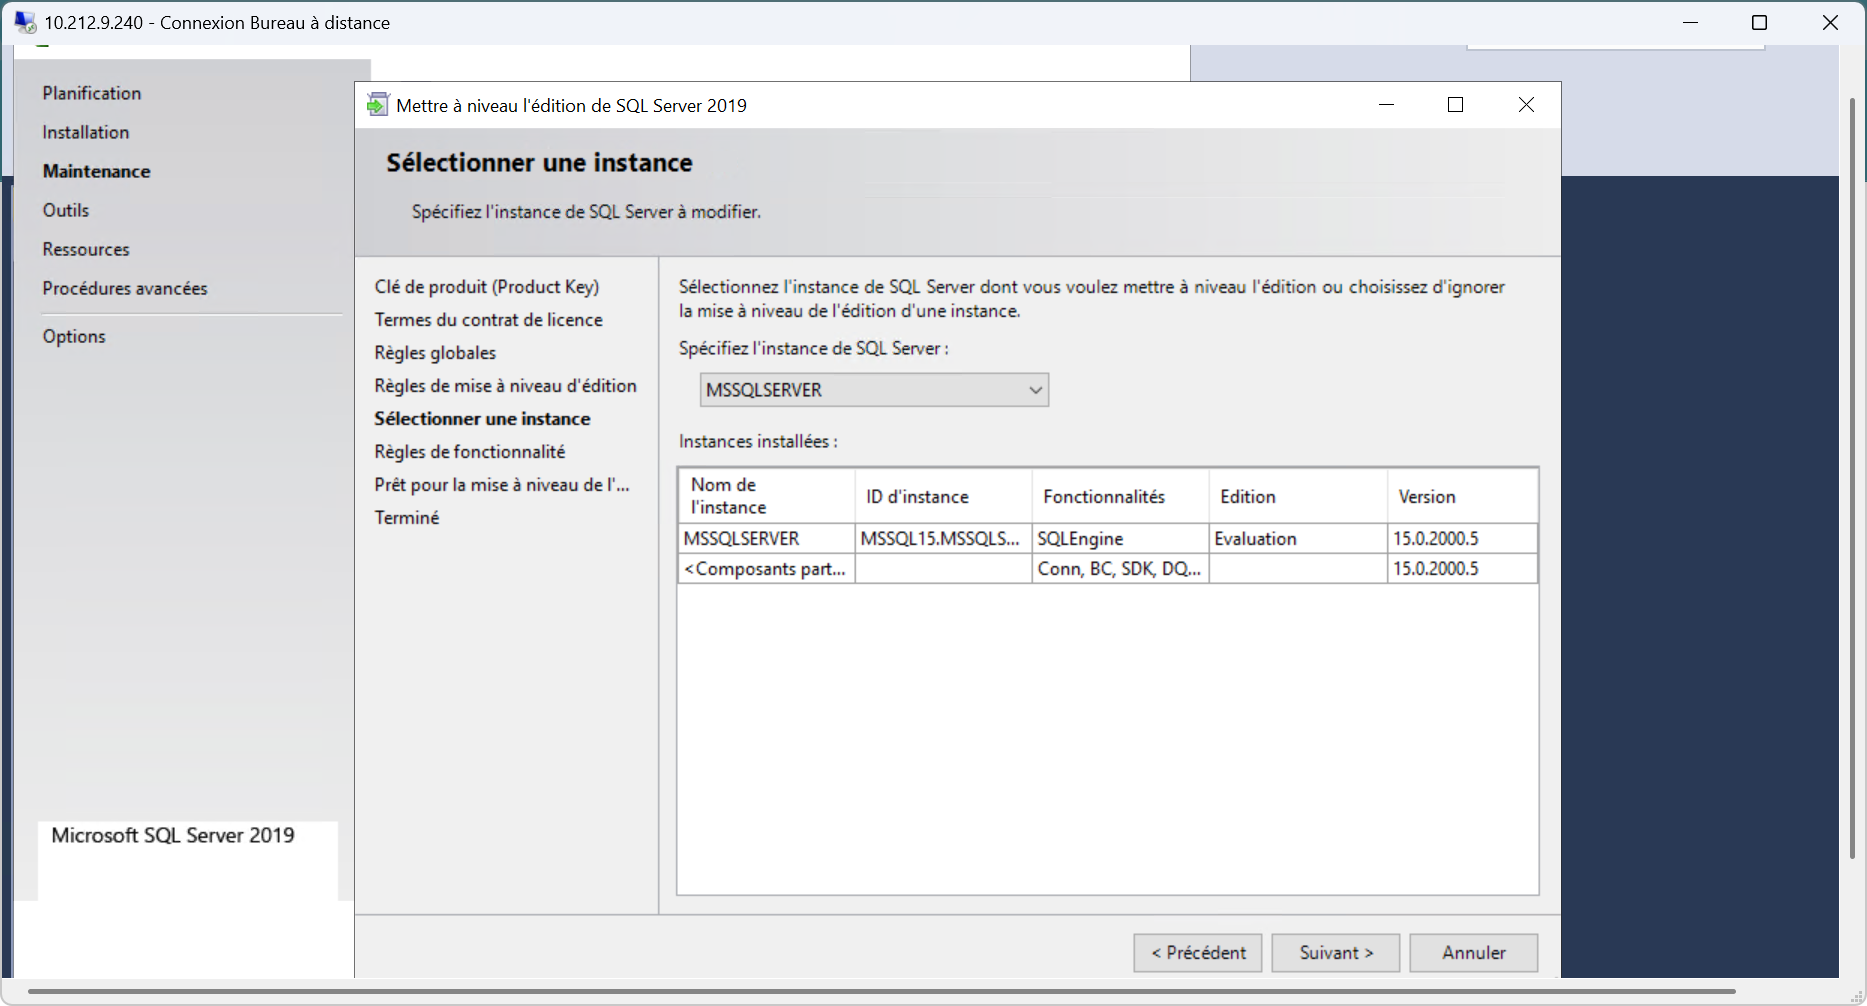
Task: Select the Règles globales step
Action: [435, 353]
